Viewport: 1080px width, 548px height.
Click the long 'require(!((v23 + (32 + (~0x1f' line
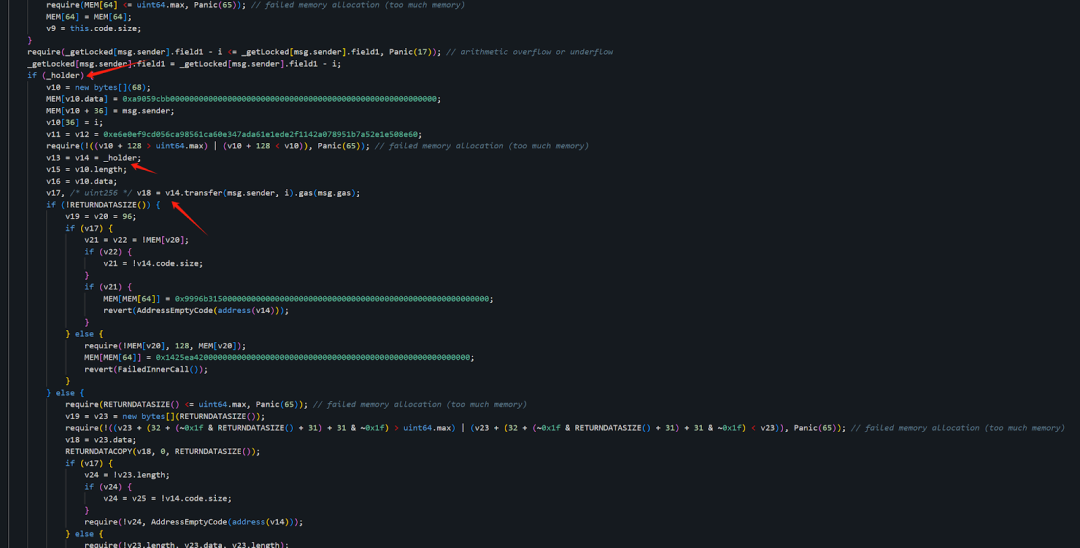point(565,428)
